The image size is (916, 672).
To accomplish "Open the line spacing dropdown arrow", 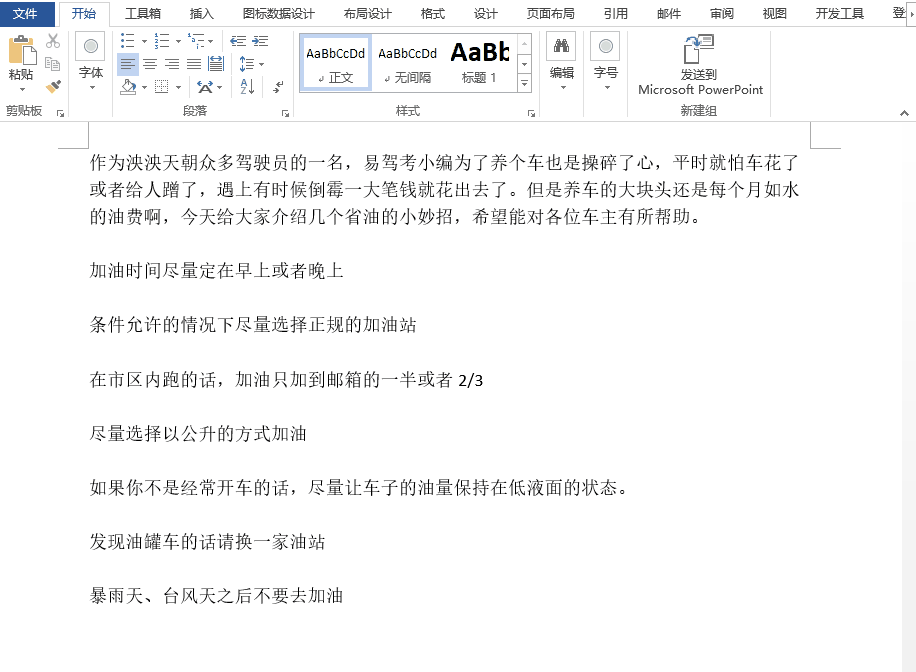I will (261, 63).
